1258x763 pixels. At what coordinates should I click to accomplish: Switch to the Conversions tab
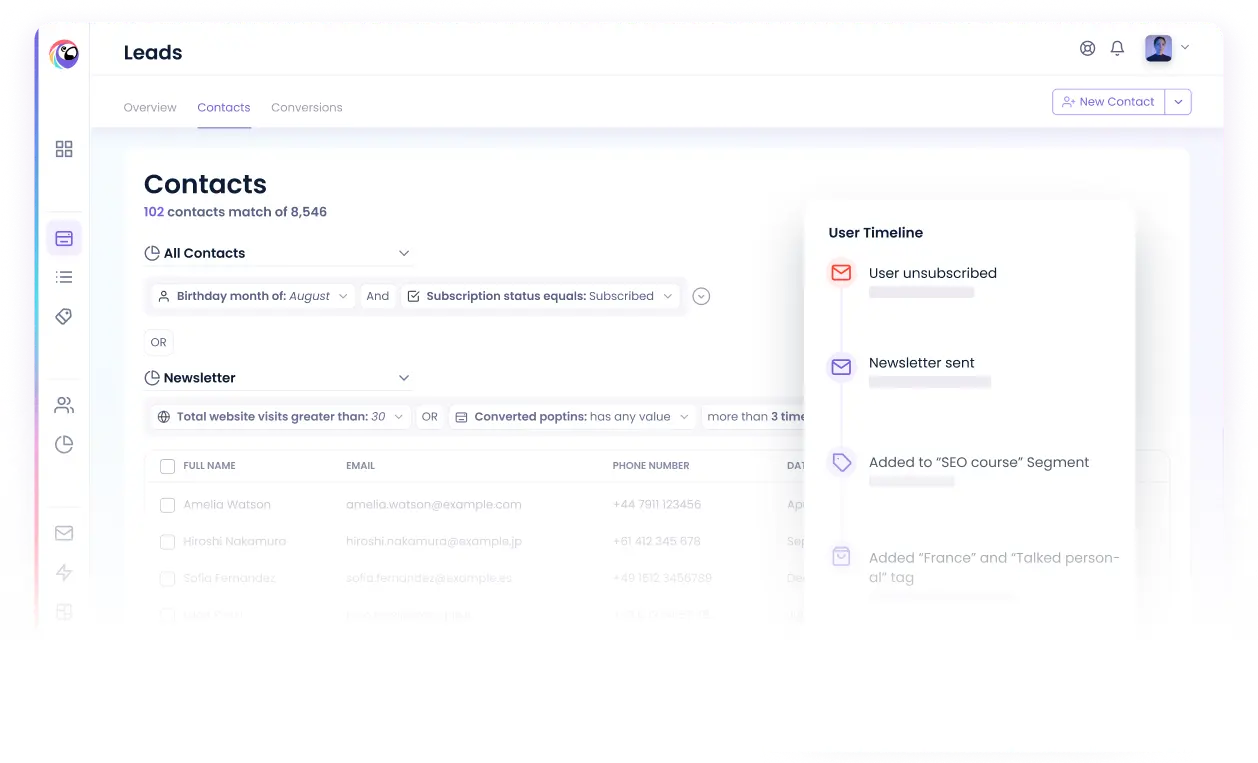(307, 107)
